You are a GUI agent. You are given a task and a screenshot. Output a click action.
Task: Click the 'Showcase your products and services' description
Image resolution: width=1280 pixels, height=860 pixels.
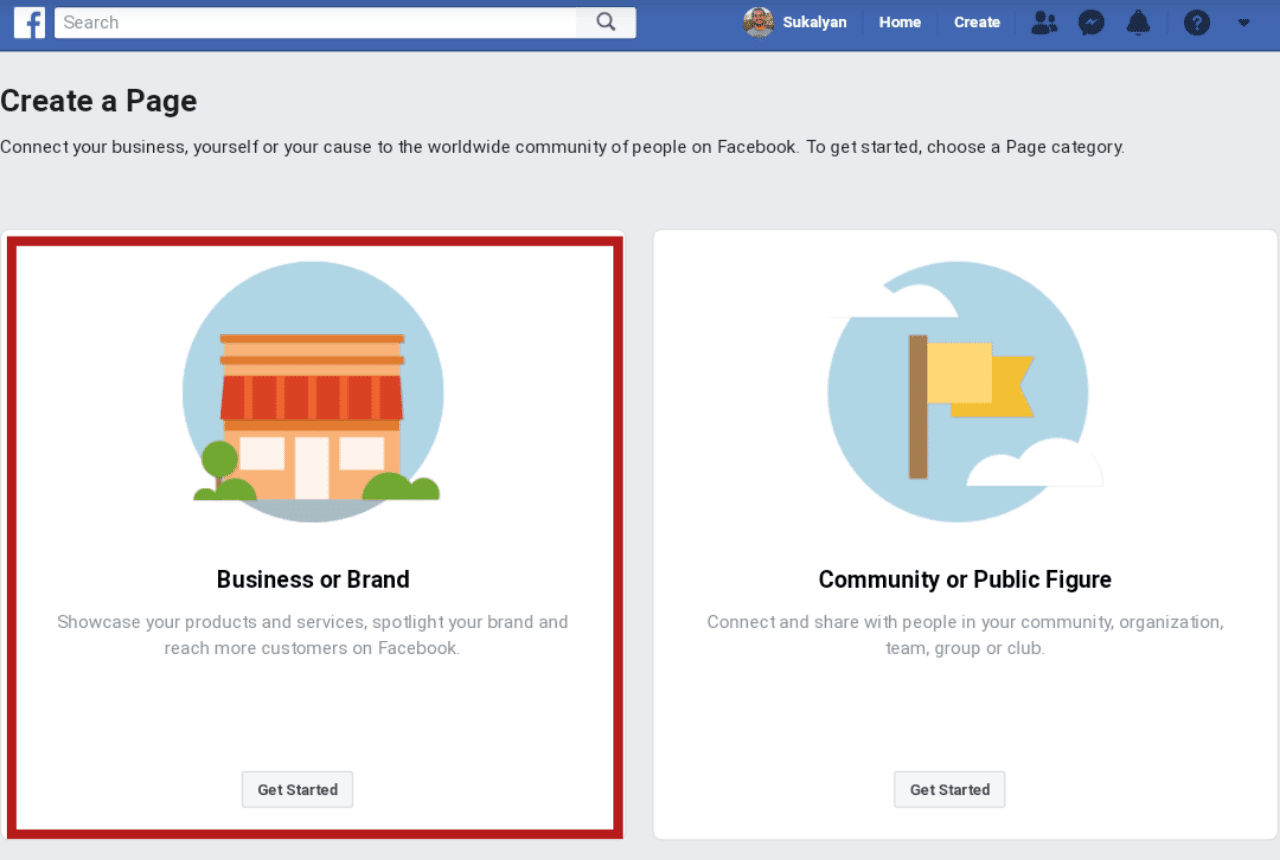pyautogui.click(x=312, y=635)
